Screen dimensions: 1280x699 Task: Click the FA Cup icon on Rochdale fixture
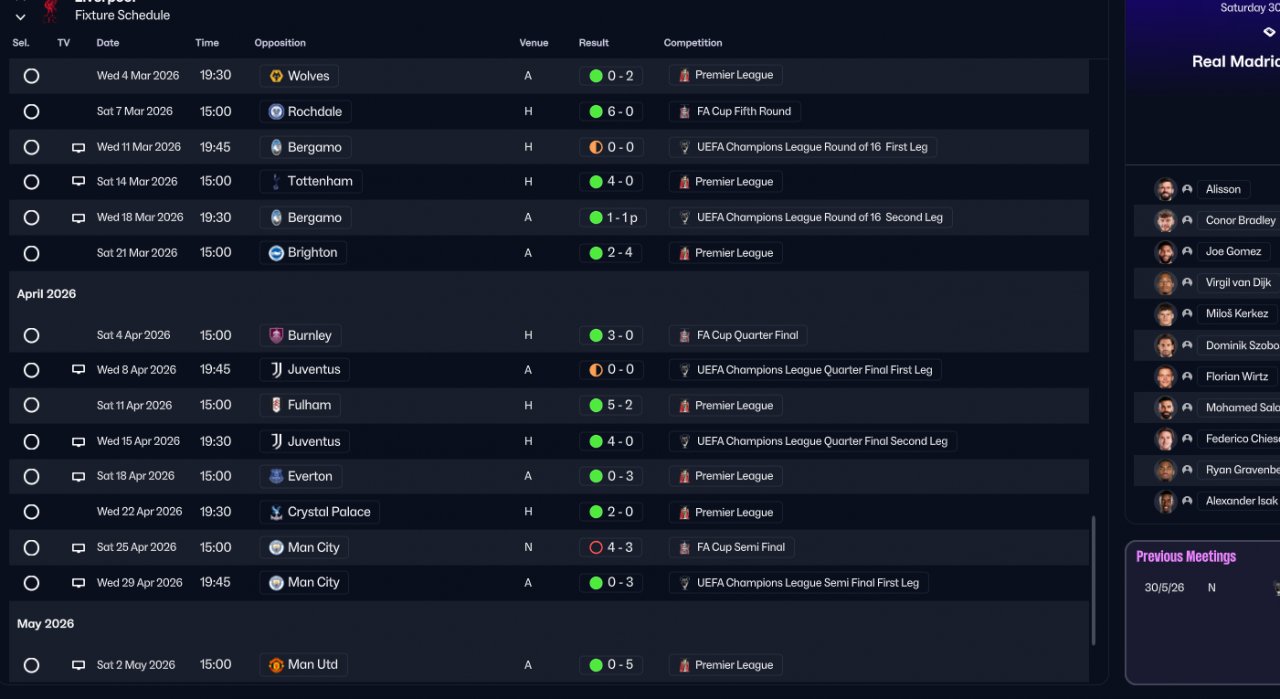(684, 112)
